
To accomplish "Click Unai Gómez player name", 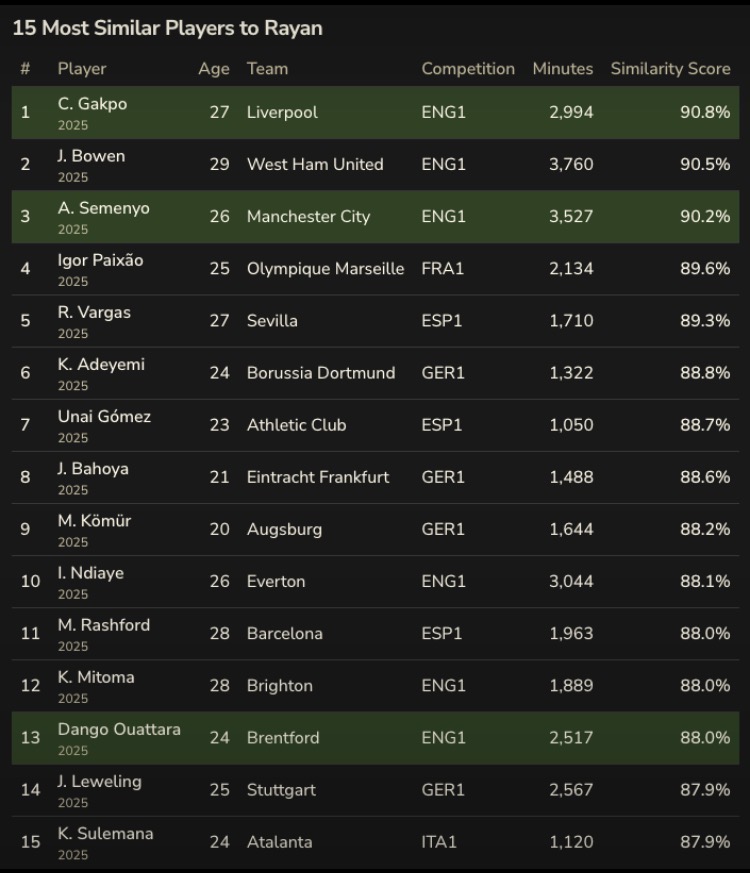I will click(x=104, y=416).
